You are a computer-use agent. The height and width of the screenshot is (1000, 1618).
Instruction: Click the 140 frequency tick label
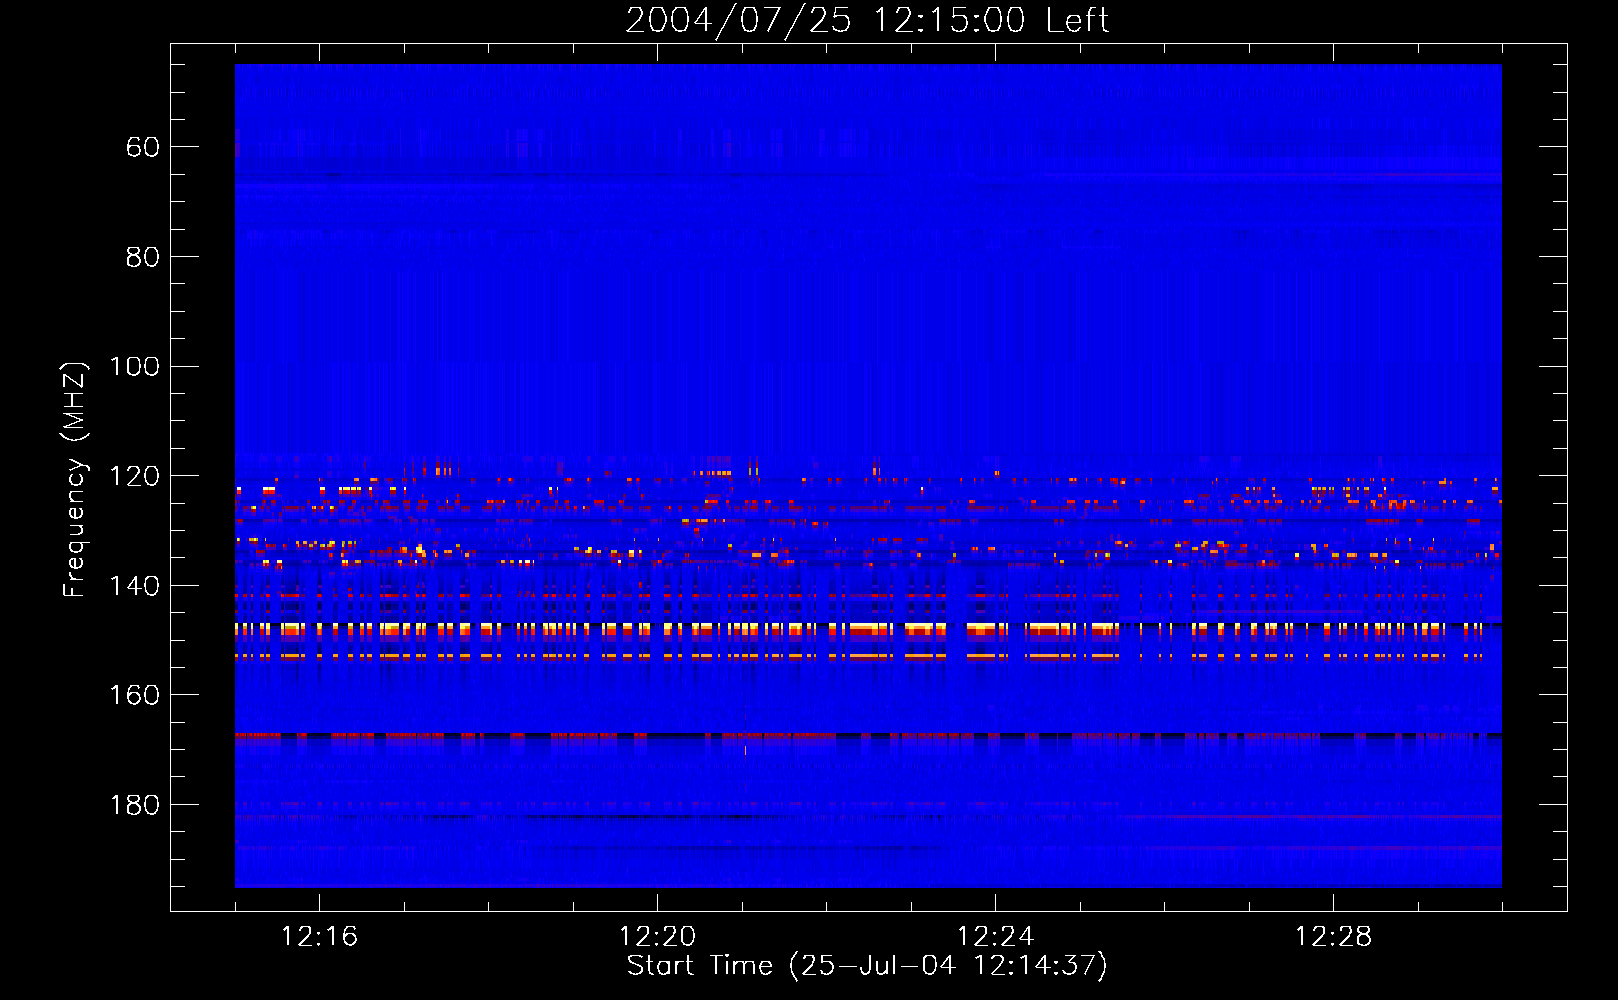(x=134, y=586)
